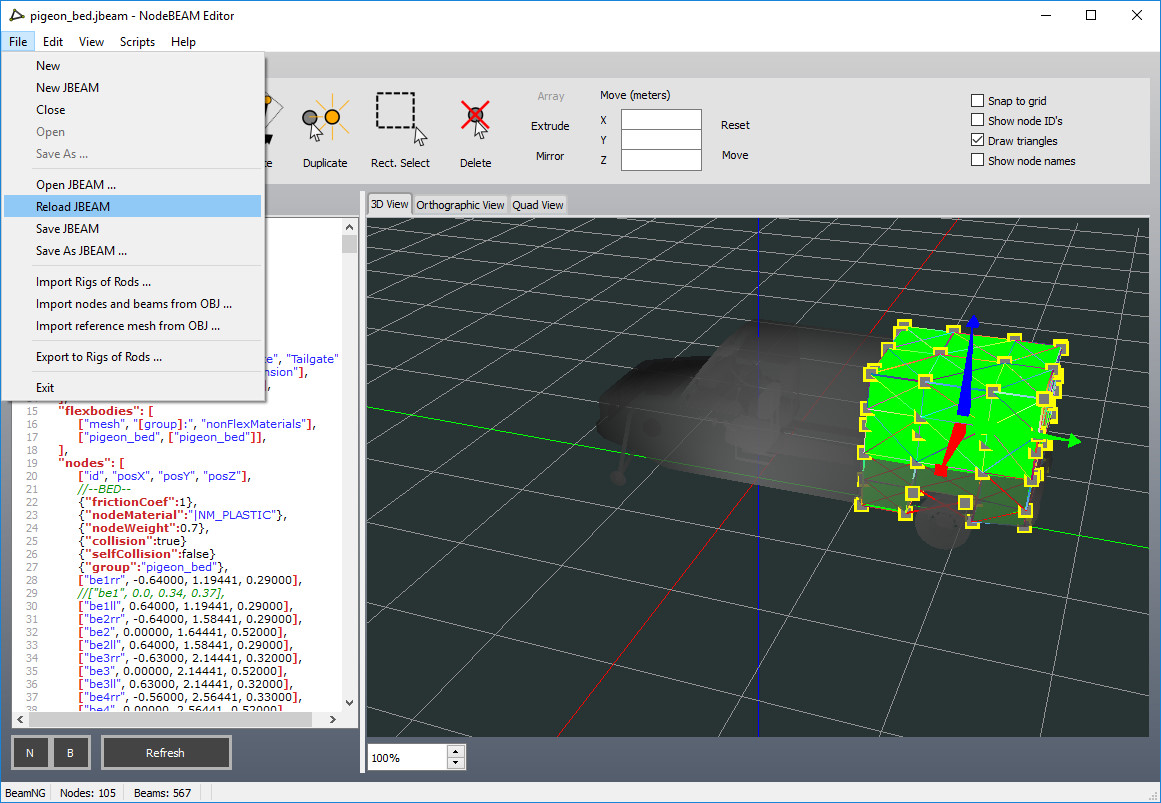Click the Refresh button

(x=165, y=753)
